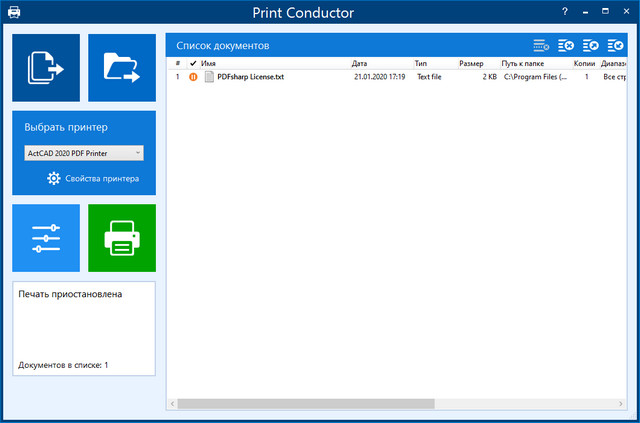
Task: Click the gear icon for printer properties
Action: click(x=54, y=179)
